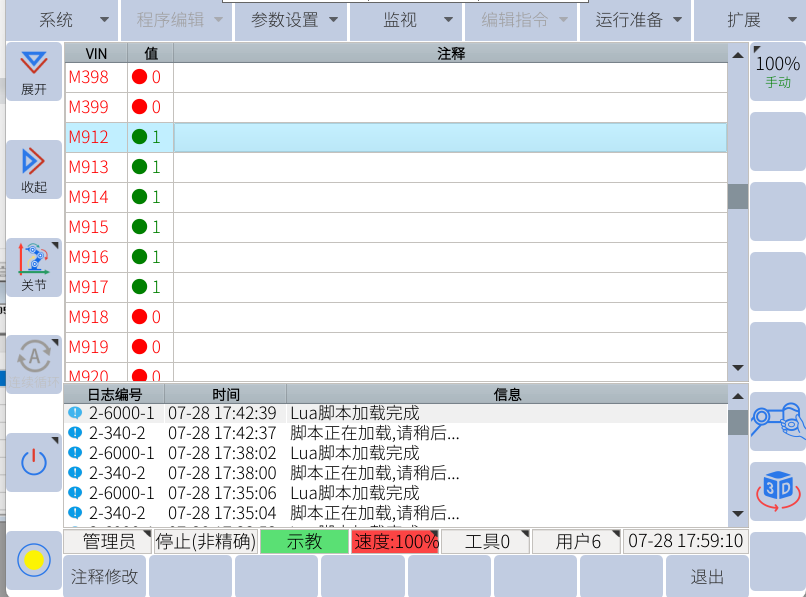Screen dimensions: 806x597
Task: Click the 速度:100% speed indicator
Action: click(395, 542)
